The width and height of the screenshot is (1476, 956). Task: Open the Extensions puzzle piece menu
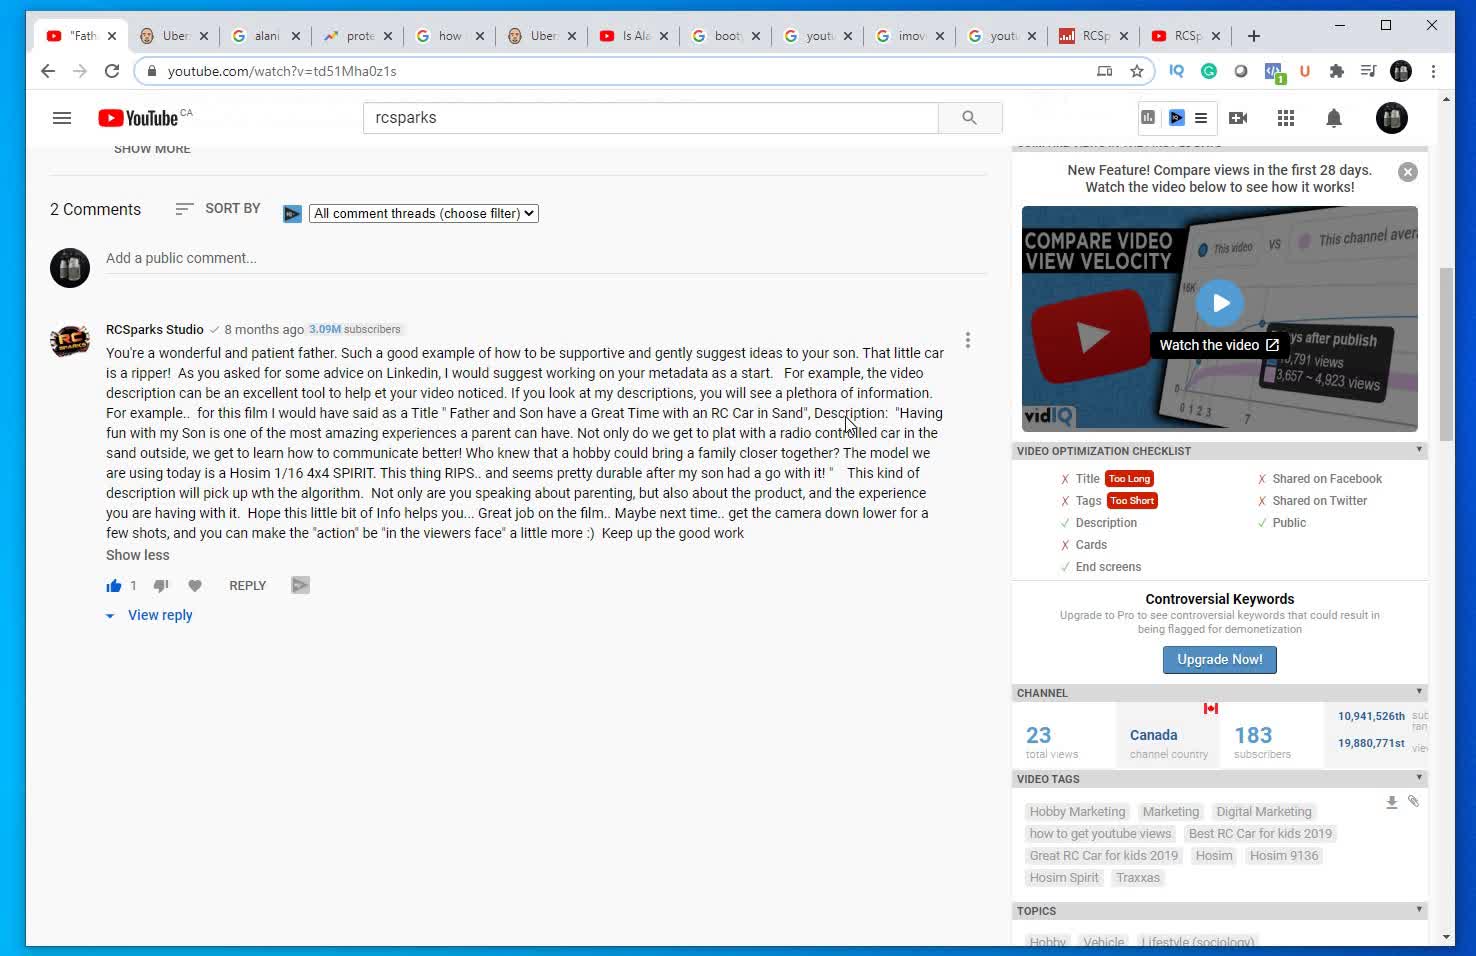[x=1337, y=71]
